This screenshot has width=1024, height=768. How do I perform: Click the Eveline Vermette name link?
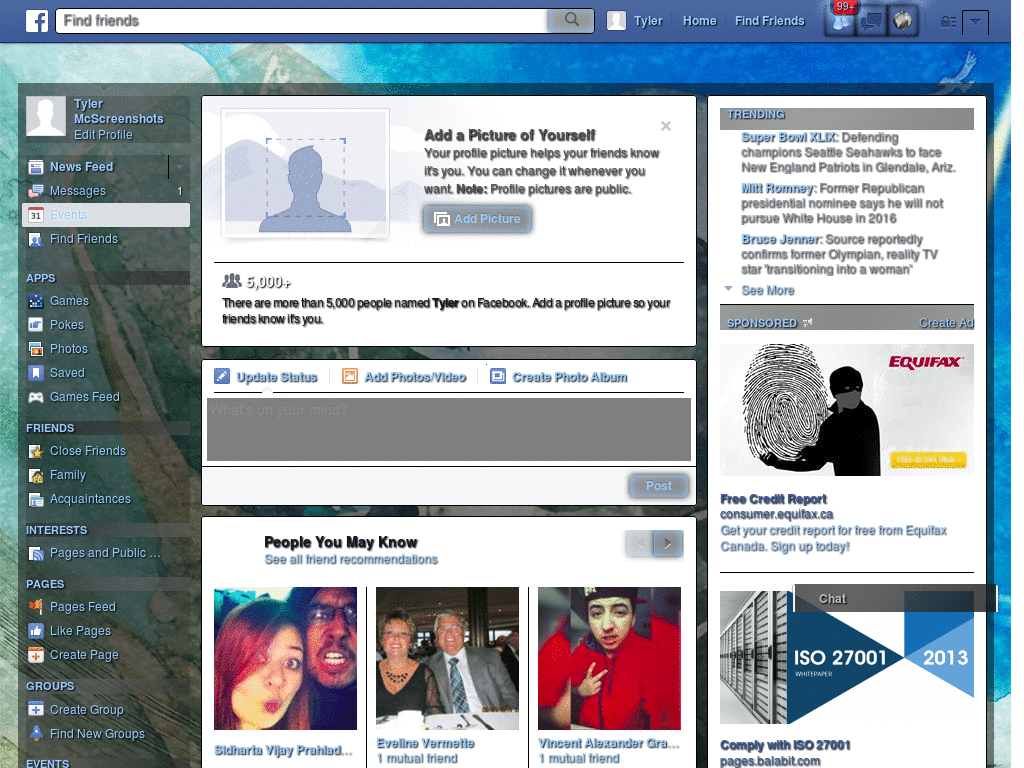click(425, 743)
